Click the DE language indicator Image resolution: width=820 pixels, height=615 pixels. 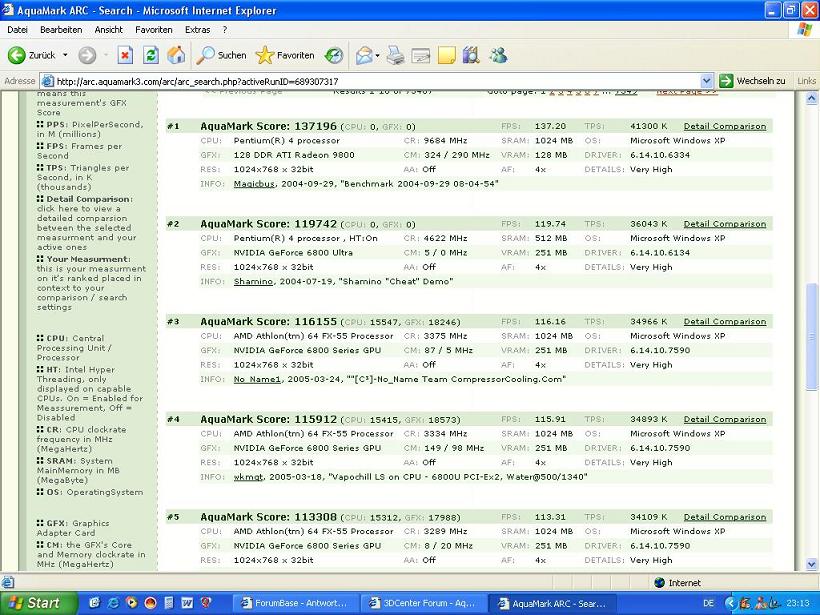(x=709, y=603)
